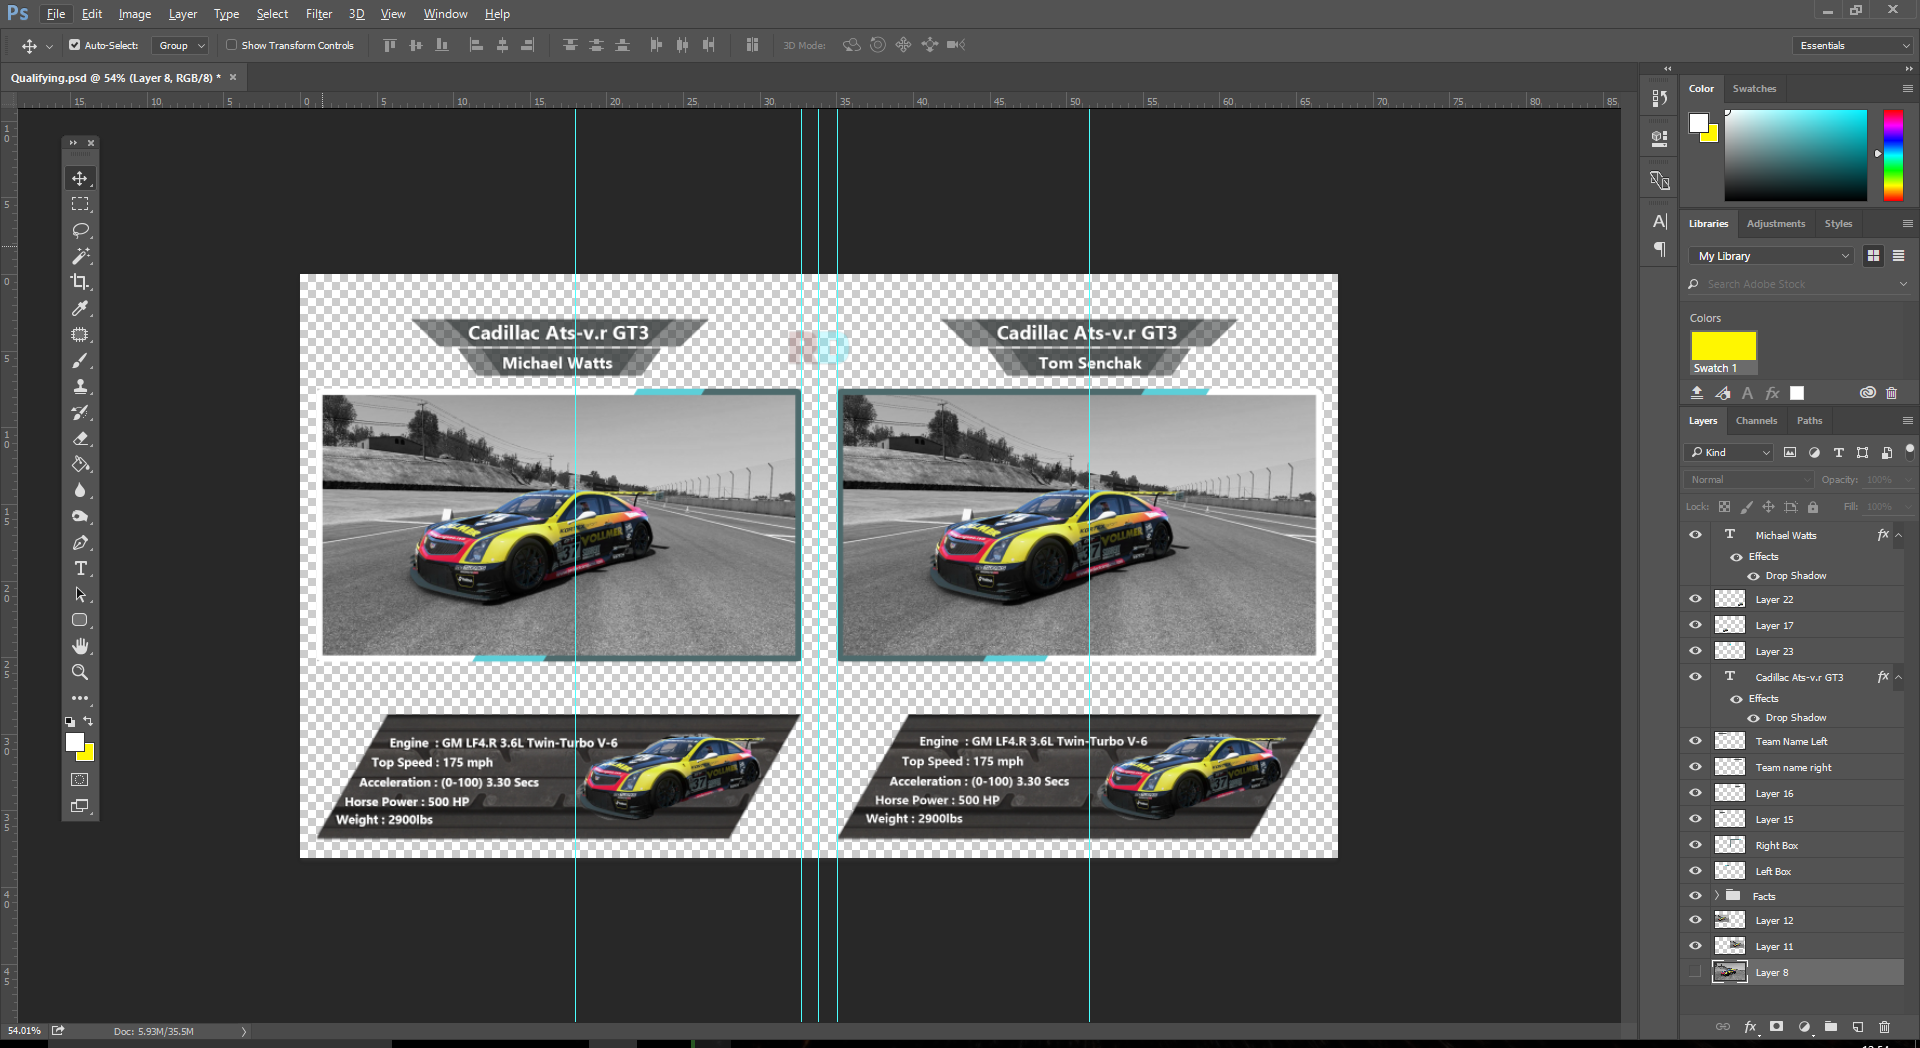Click the zoom percentage field 54.01%
This screenshot has width=1920, height=1048.
tap(25, 1031)
